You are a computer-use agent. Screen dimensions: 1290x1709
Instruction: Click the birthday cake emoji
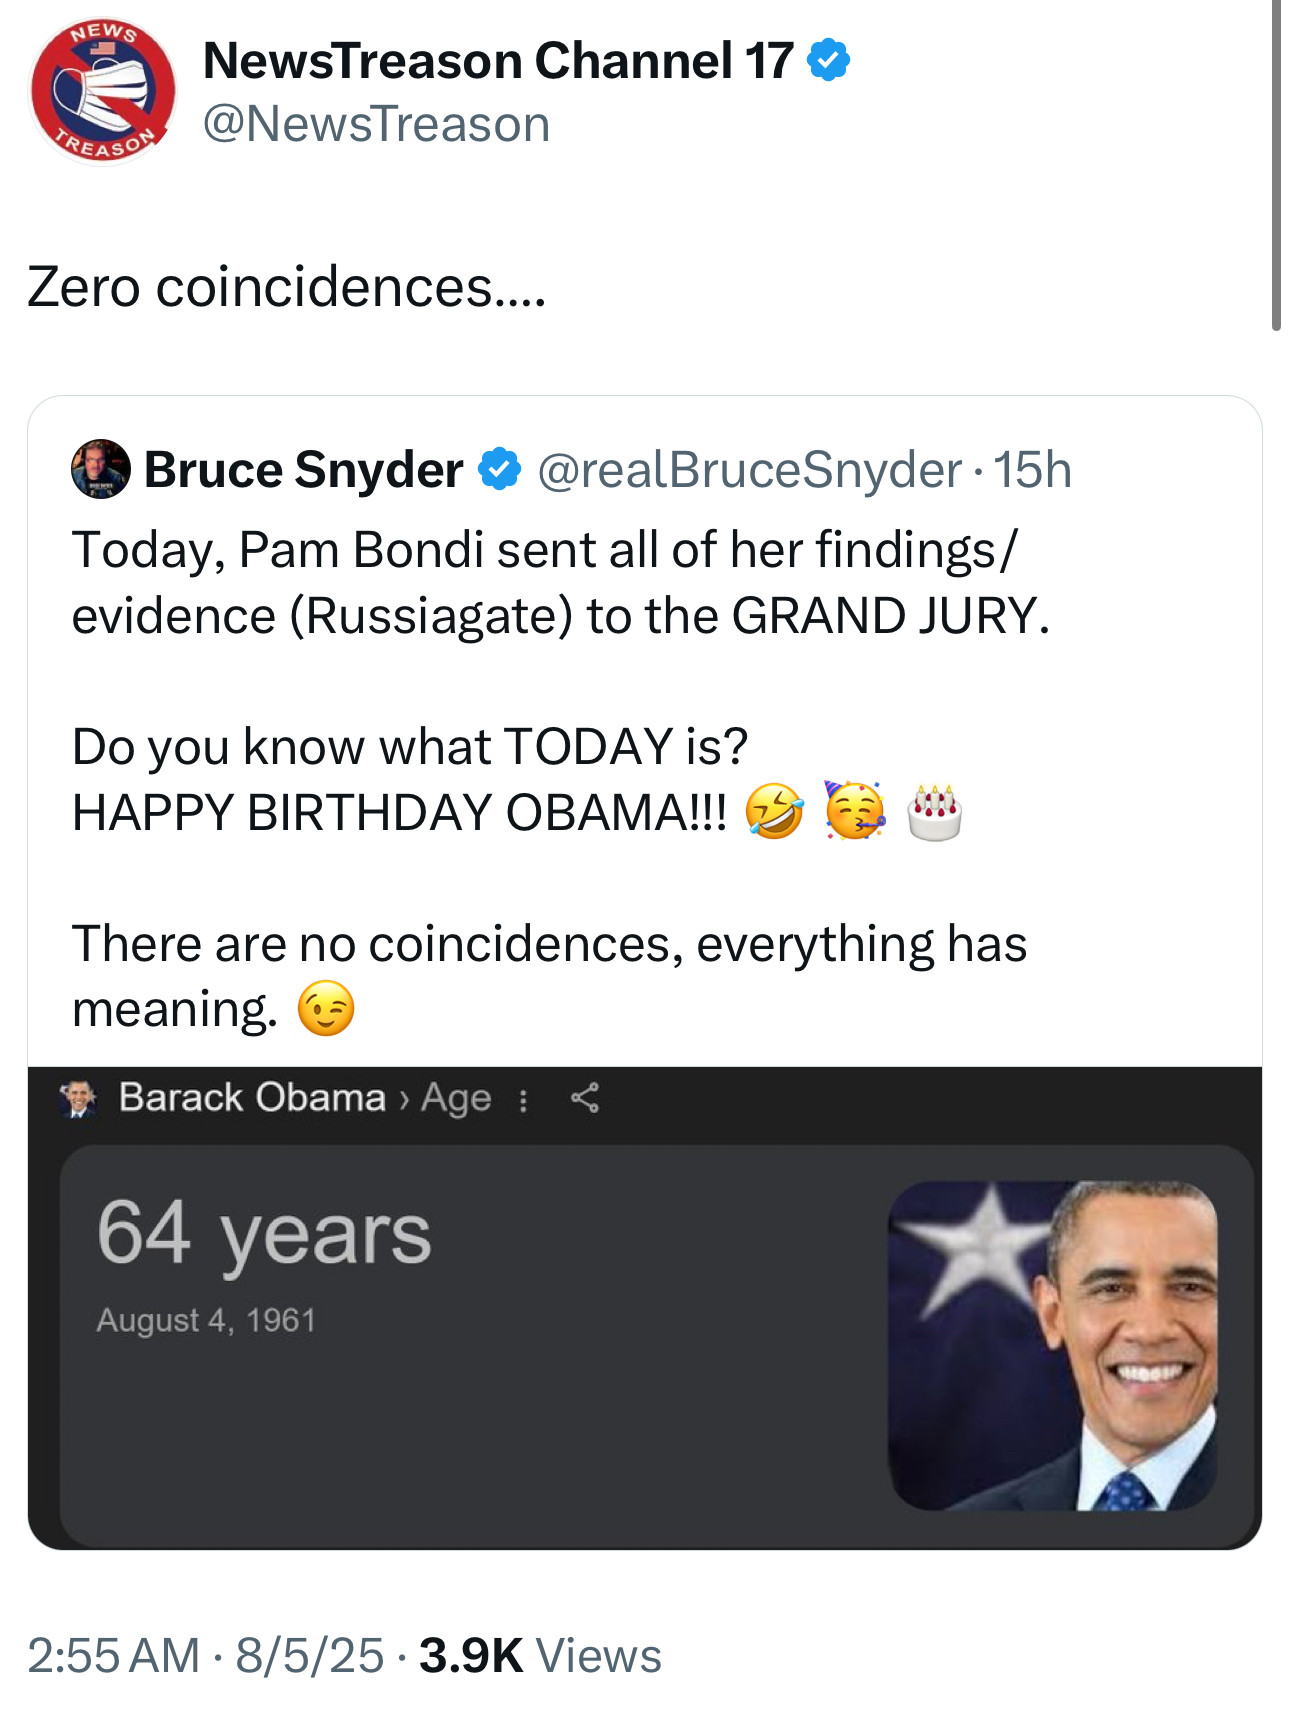point(934,812)
